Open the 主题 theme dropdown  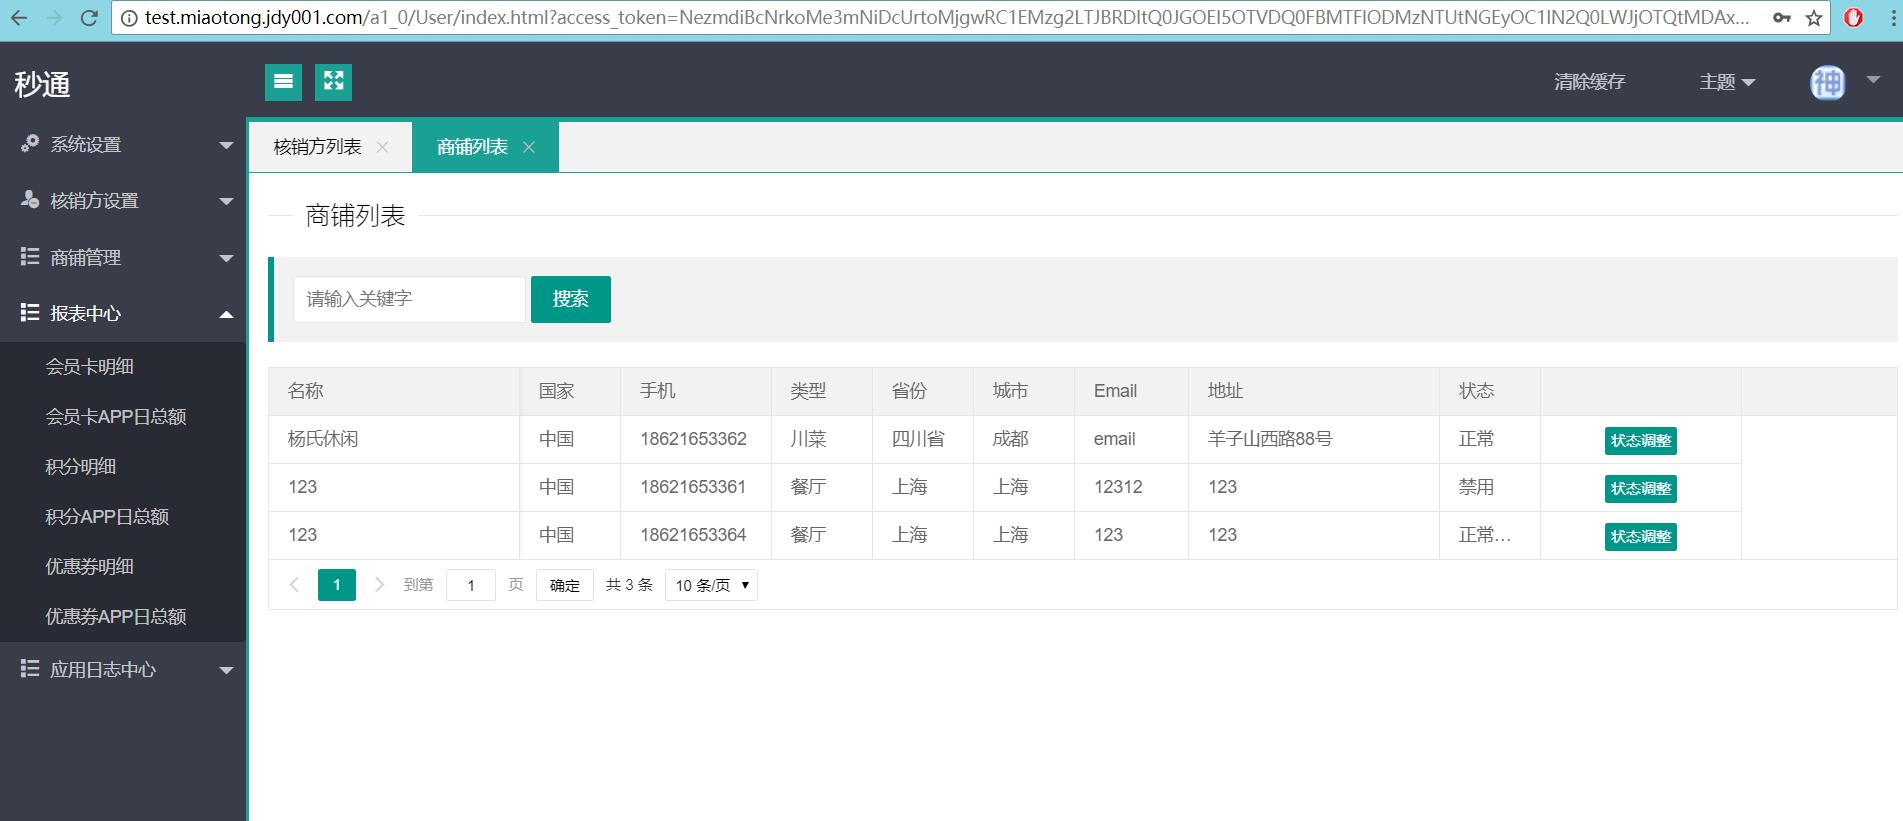click(x=1726, y=82)
